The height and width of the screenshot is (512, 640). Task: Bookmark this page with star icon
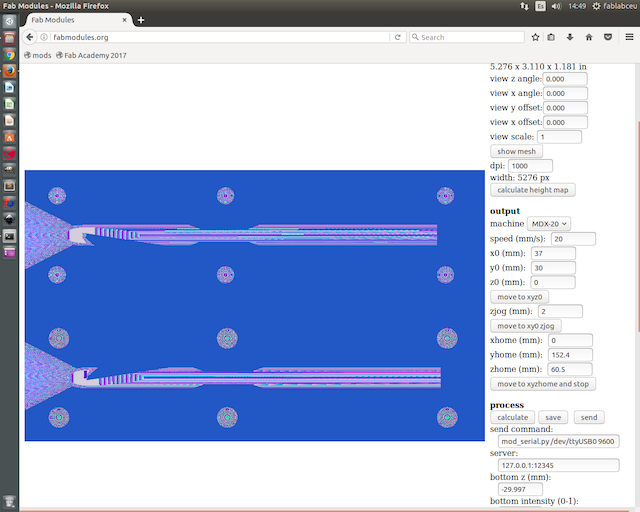pos(535,37)
